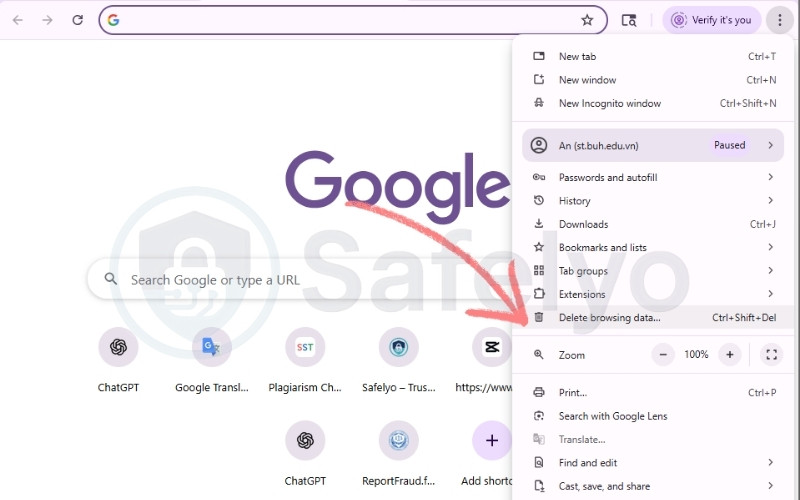Select New window menu entry
800x500 pixels.
653,80
